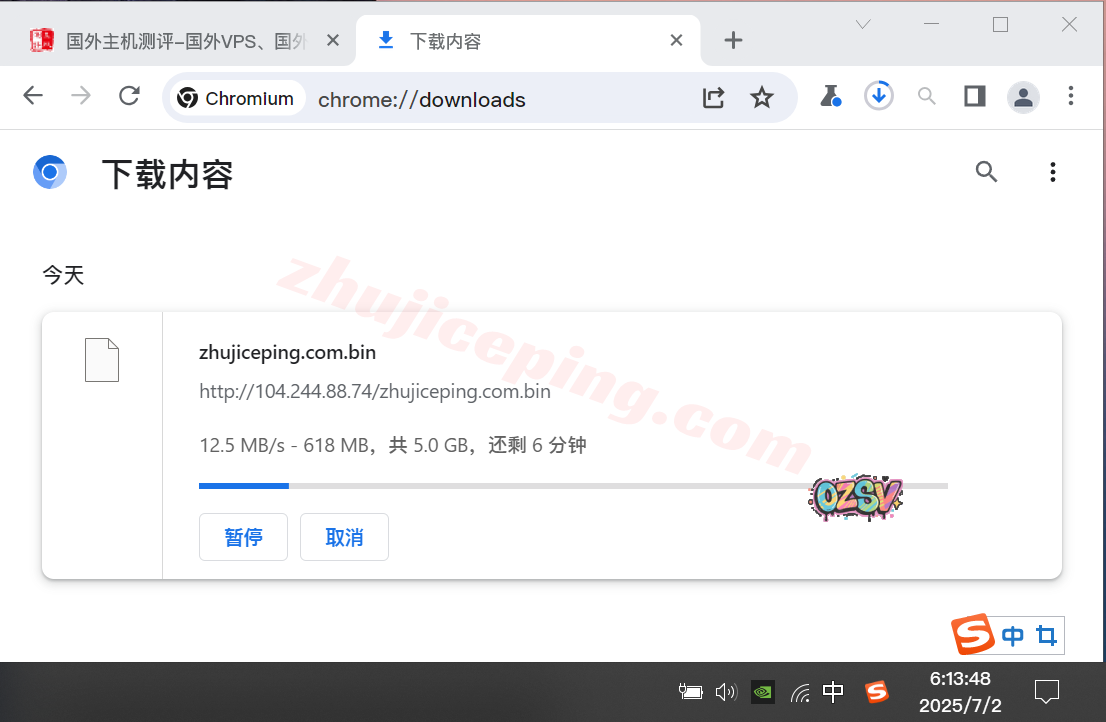Click the zhujiceping.com.bin download URL link
1106x722 pixels.
point(375,391)
